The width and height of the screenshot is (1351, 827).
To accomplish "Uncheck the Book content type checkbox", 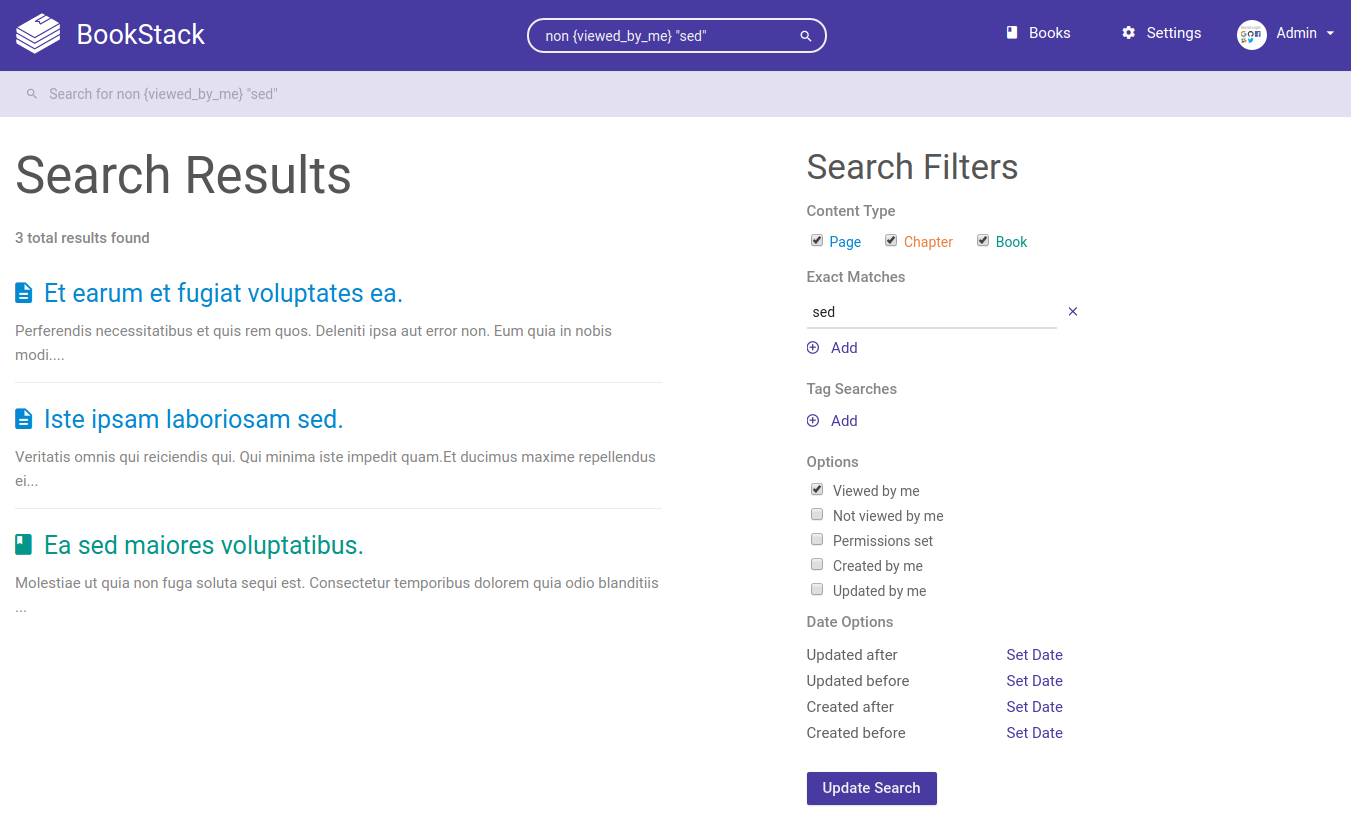I will [983, 241].
